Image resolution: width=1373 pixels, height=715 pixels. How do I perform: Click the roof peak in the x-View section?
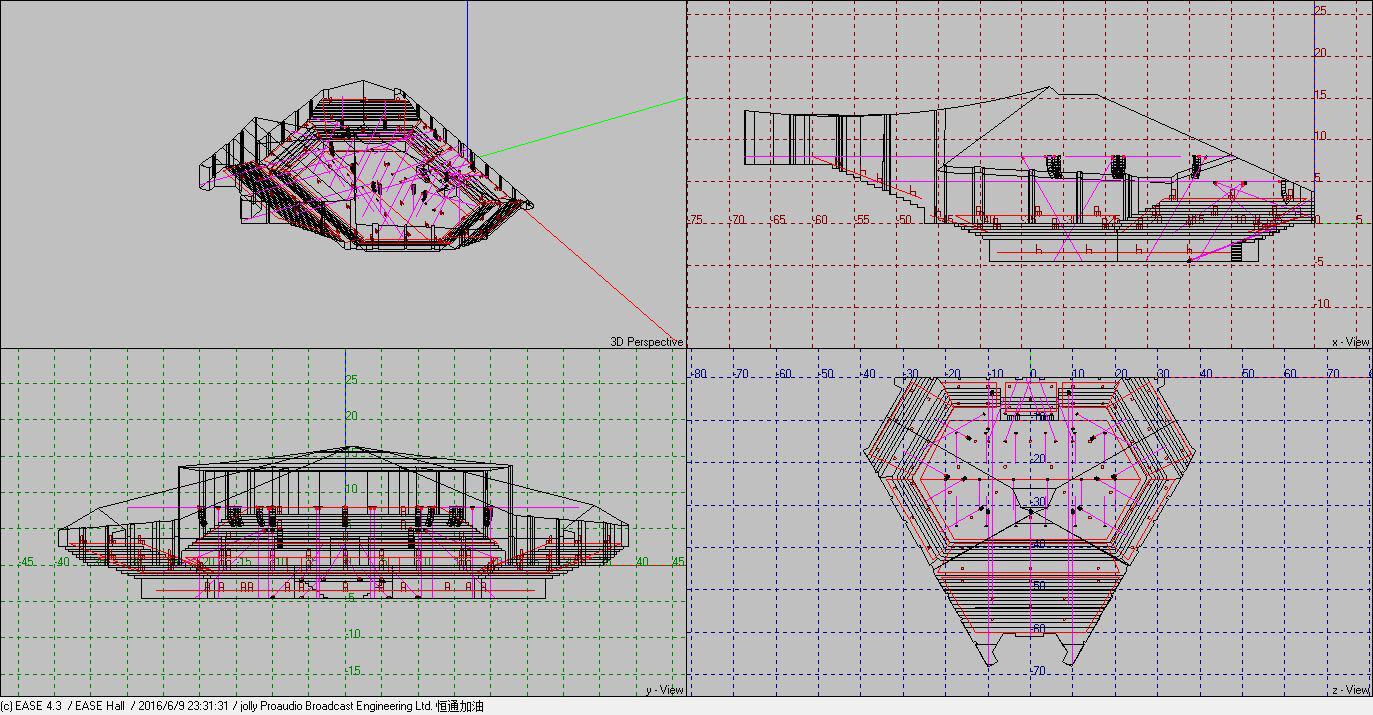coord(1046,87)
